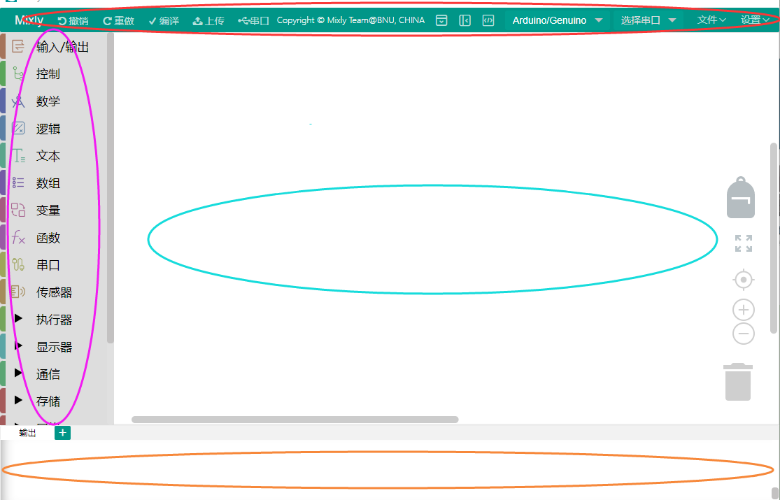Click the toolbox category scrollbar

tap(110, 188)
